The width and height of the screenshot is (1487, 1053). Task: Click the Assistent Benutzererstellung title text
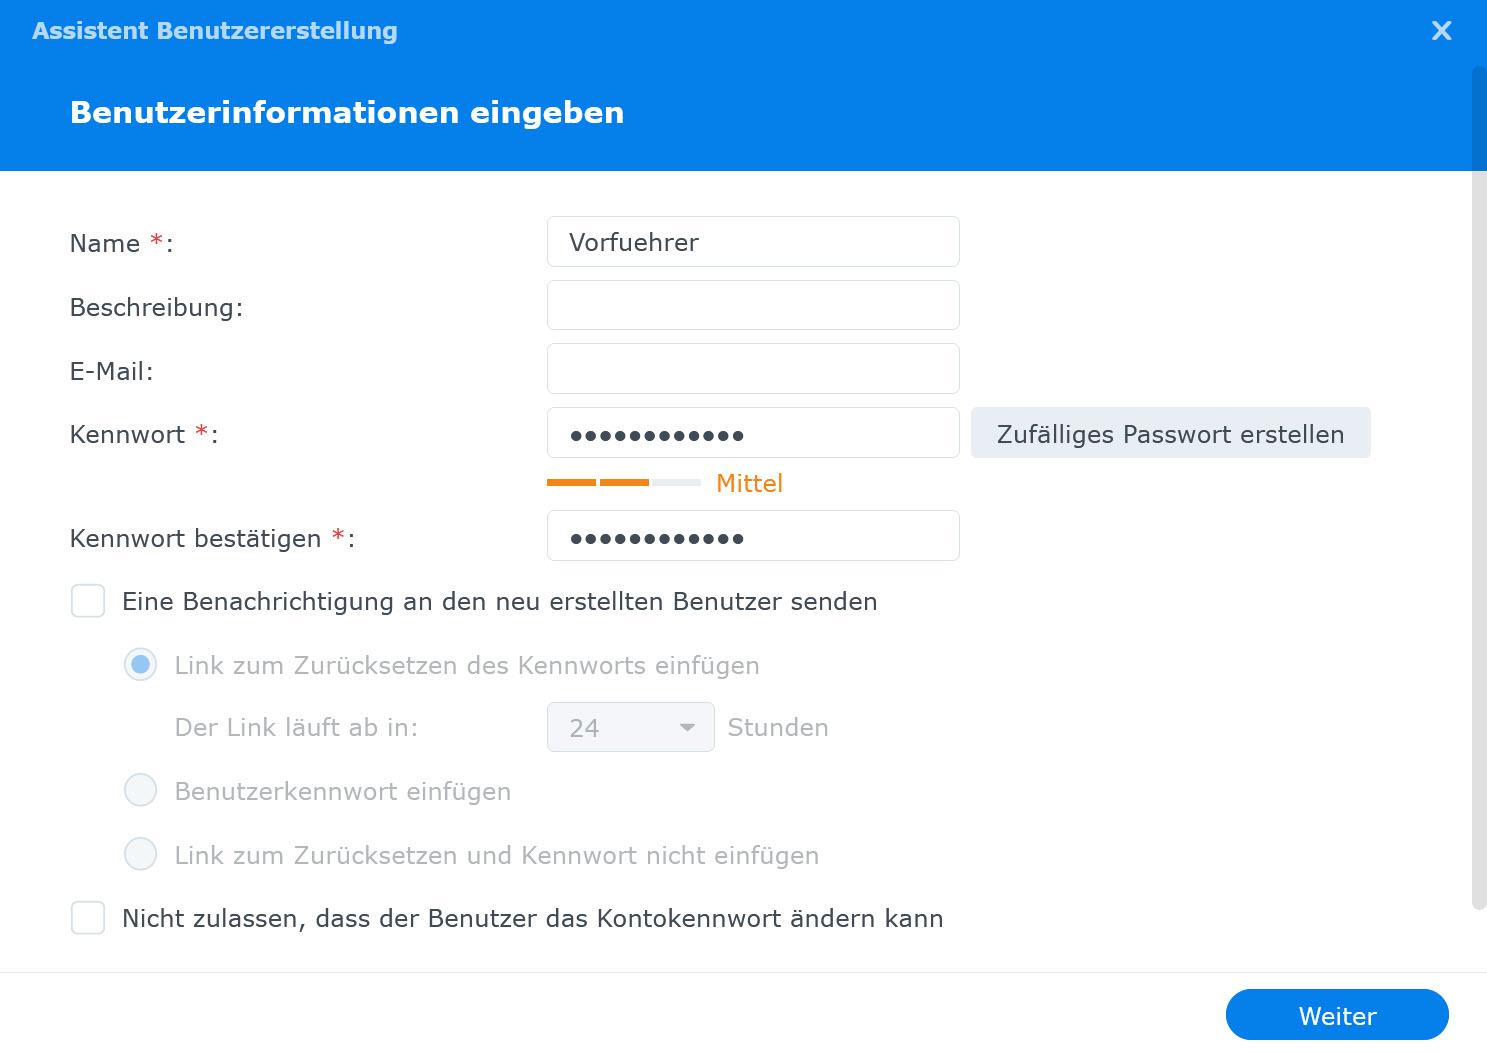[x=215, y=31]
